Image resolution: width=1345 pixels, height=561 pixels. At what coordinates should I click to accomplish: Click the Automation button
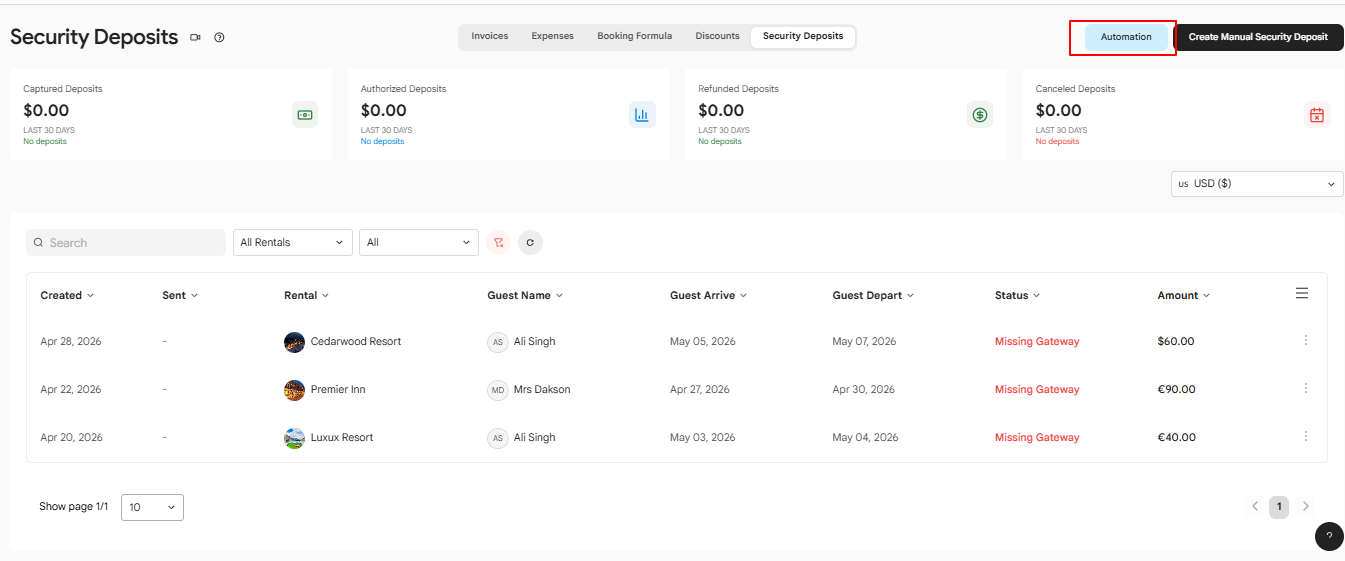pos(1126,37)
